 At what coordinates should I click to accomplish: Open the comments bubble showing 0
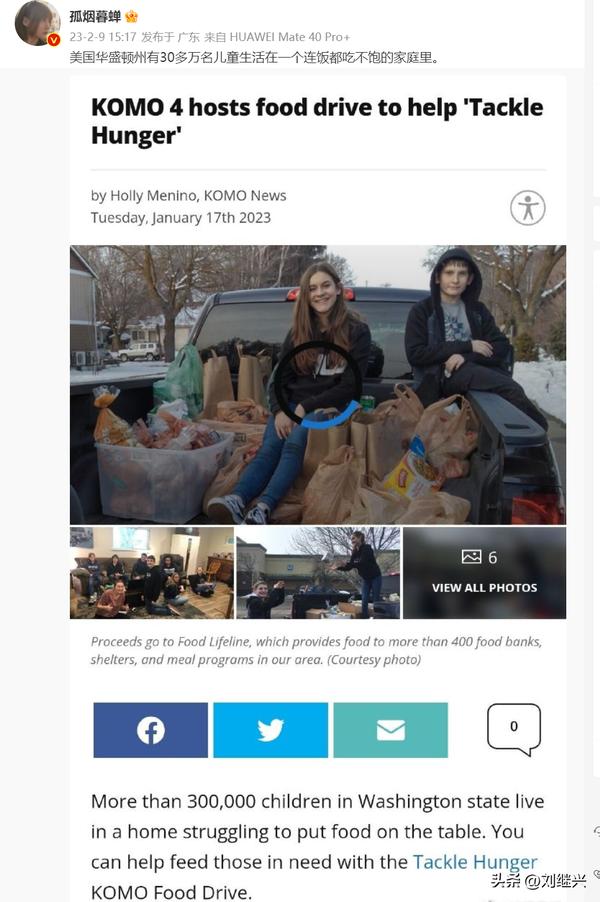click(x=514, y=728)
